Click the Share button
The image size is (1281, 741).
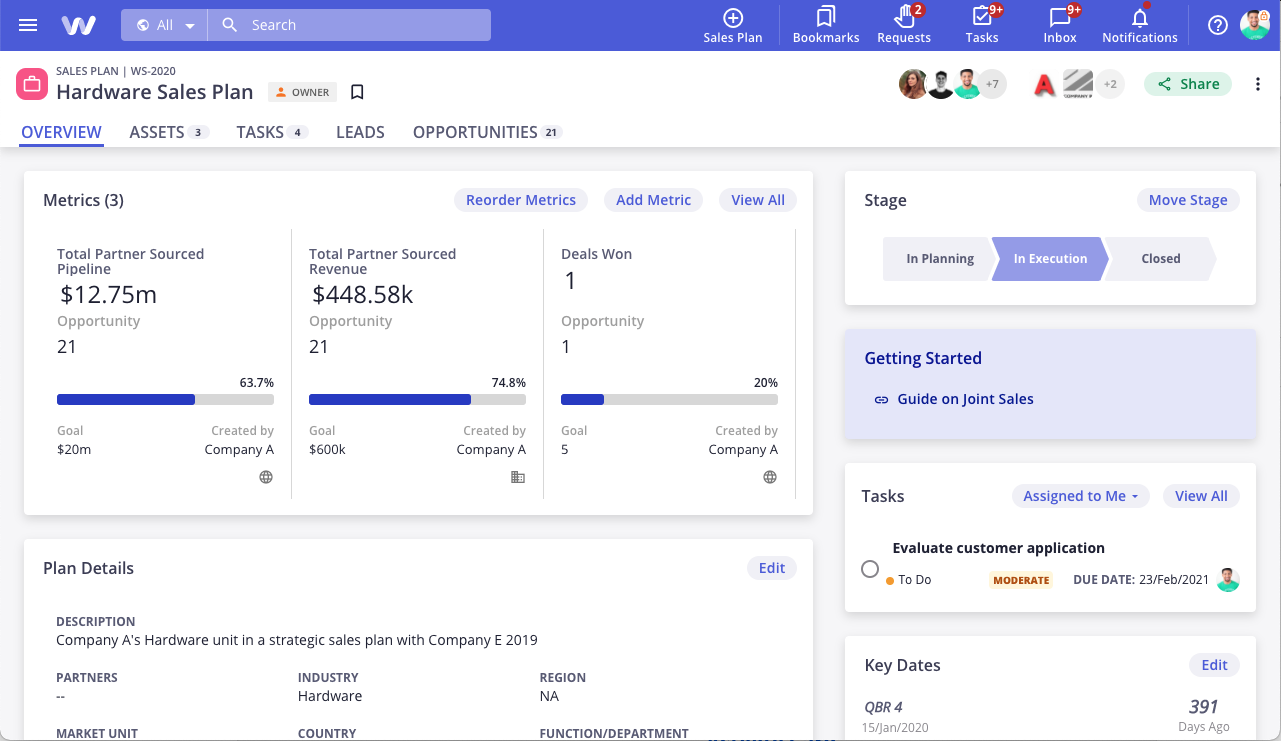click(x=1188, y=84)
